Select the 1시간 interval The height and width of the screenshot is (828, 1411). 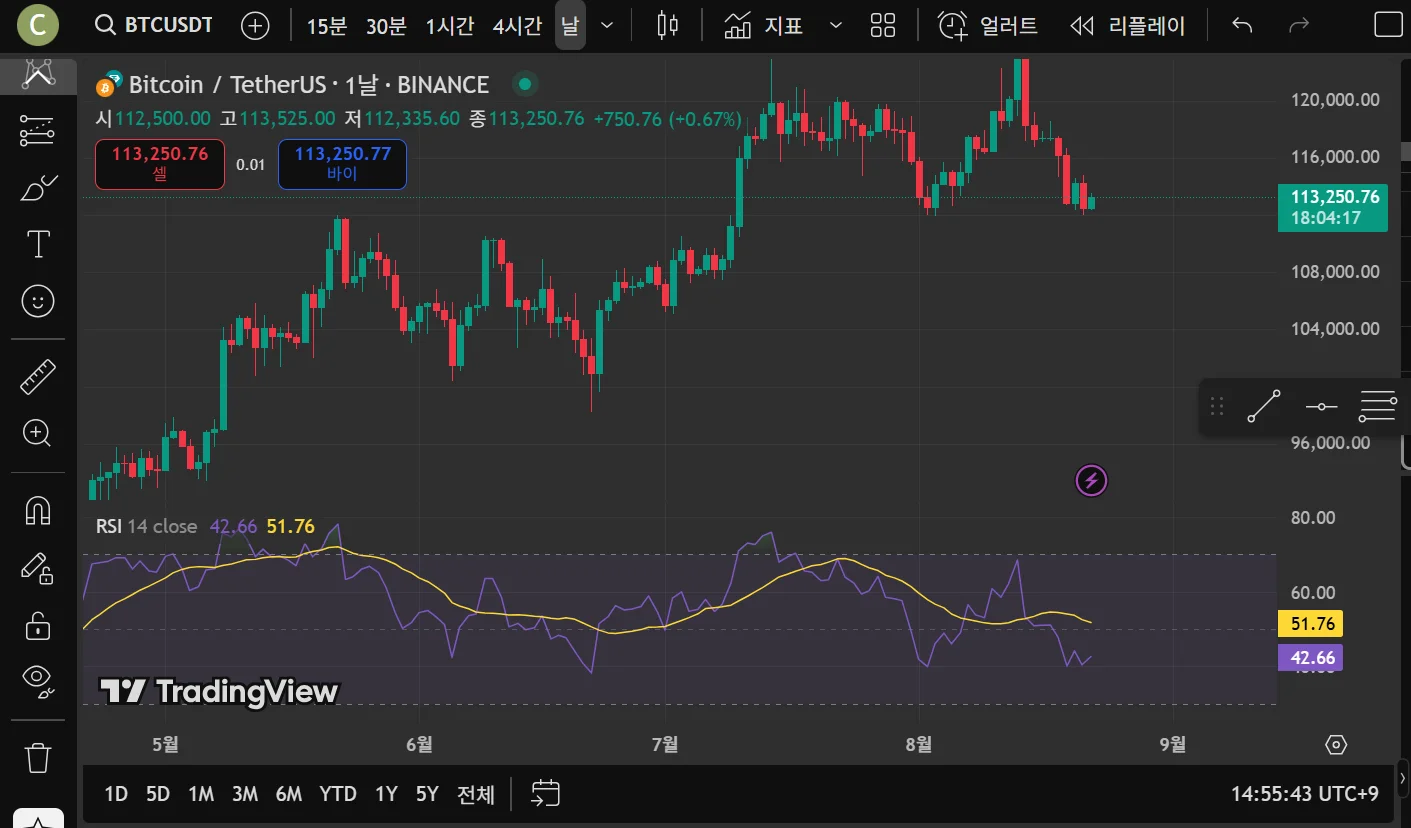pyautogui.click(x=449, y=26)
